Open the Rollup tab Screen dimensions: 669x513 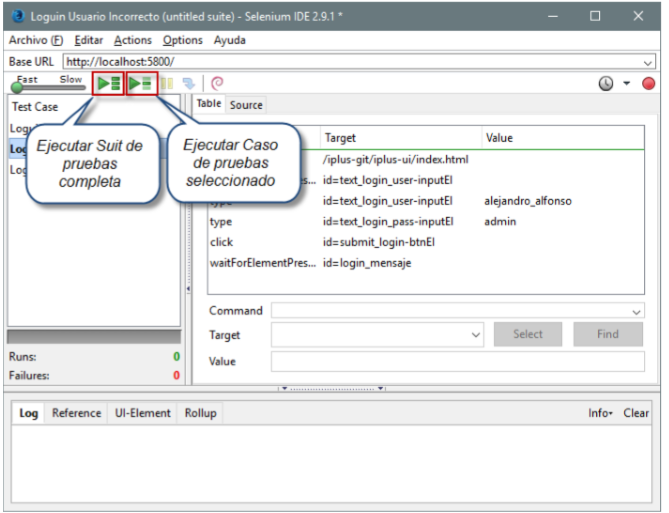(x=201, y=413)
